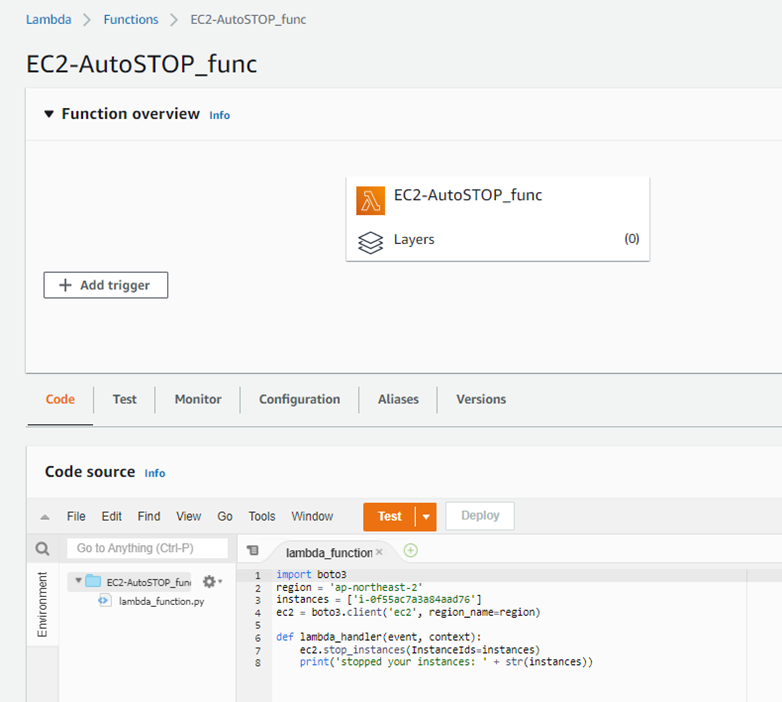Switch to the Monitor tab

point(198,399)
